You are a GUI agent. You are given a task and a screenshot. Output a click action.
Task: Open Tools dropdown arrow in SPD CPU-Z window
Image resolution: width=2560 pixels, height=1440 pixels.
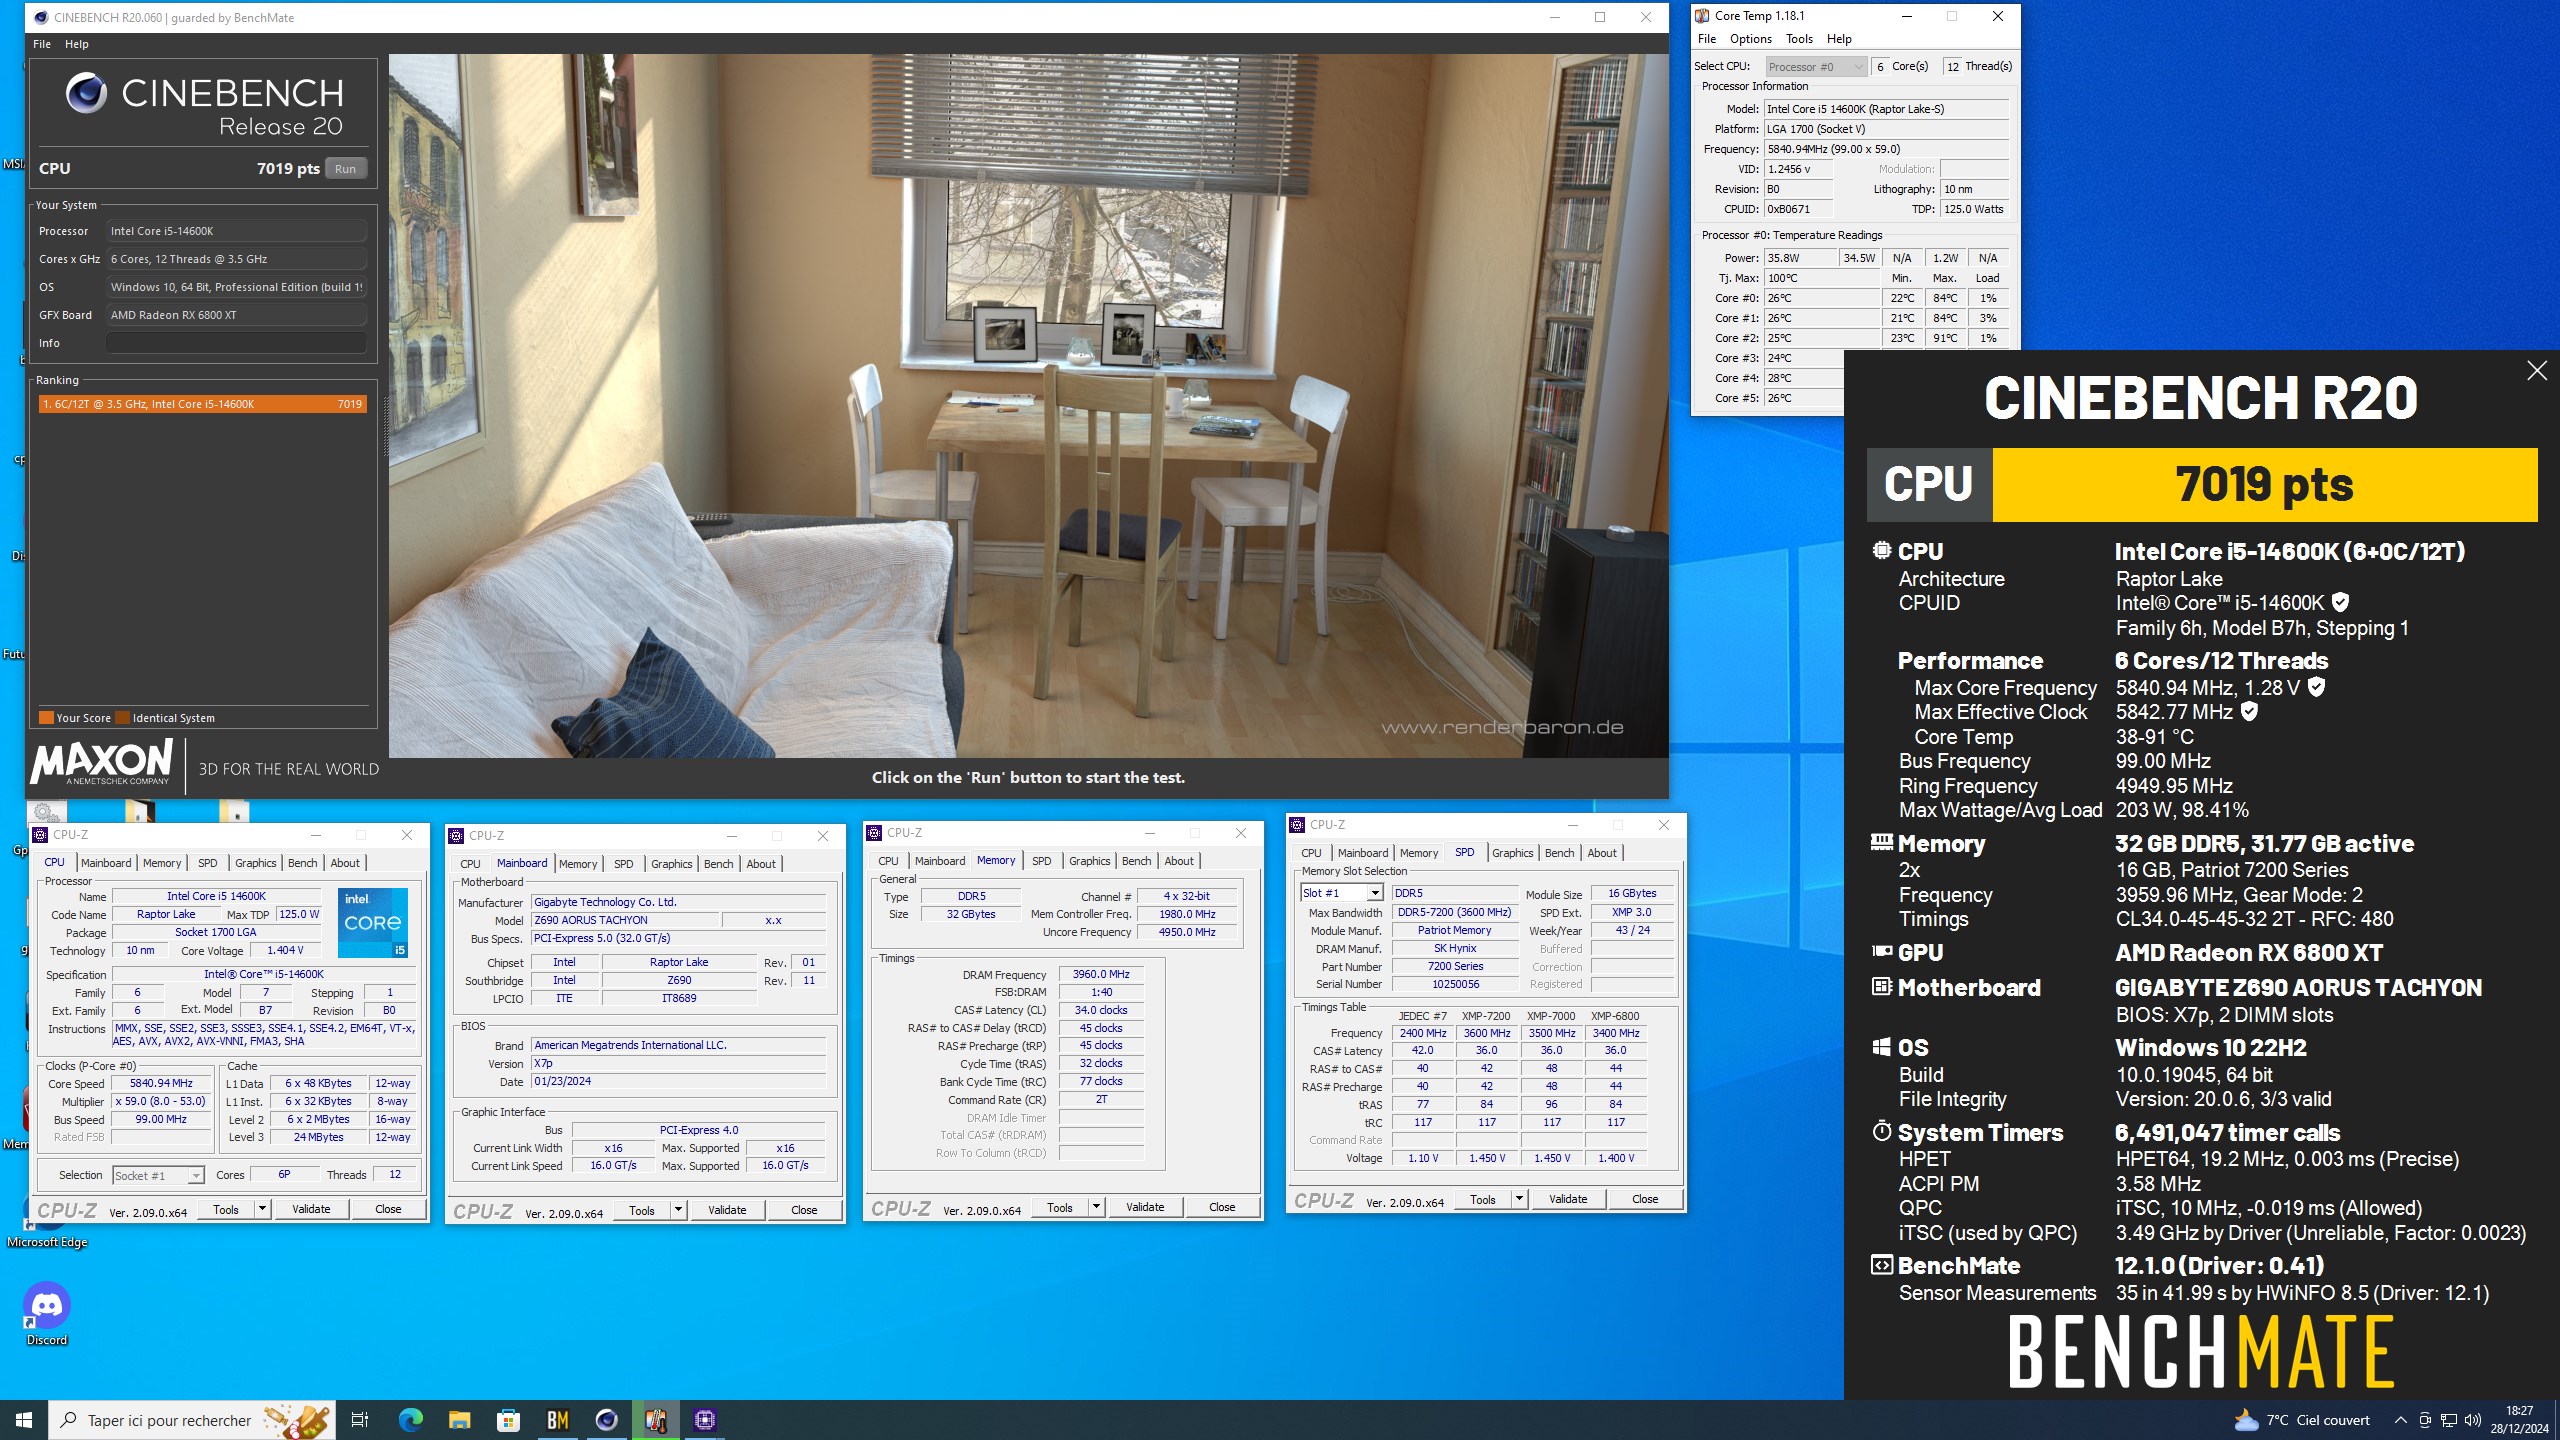tap(1519, 1199)
